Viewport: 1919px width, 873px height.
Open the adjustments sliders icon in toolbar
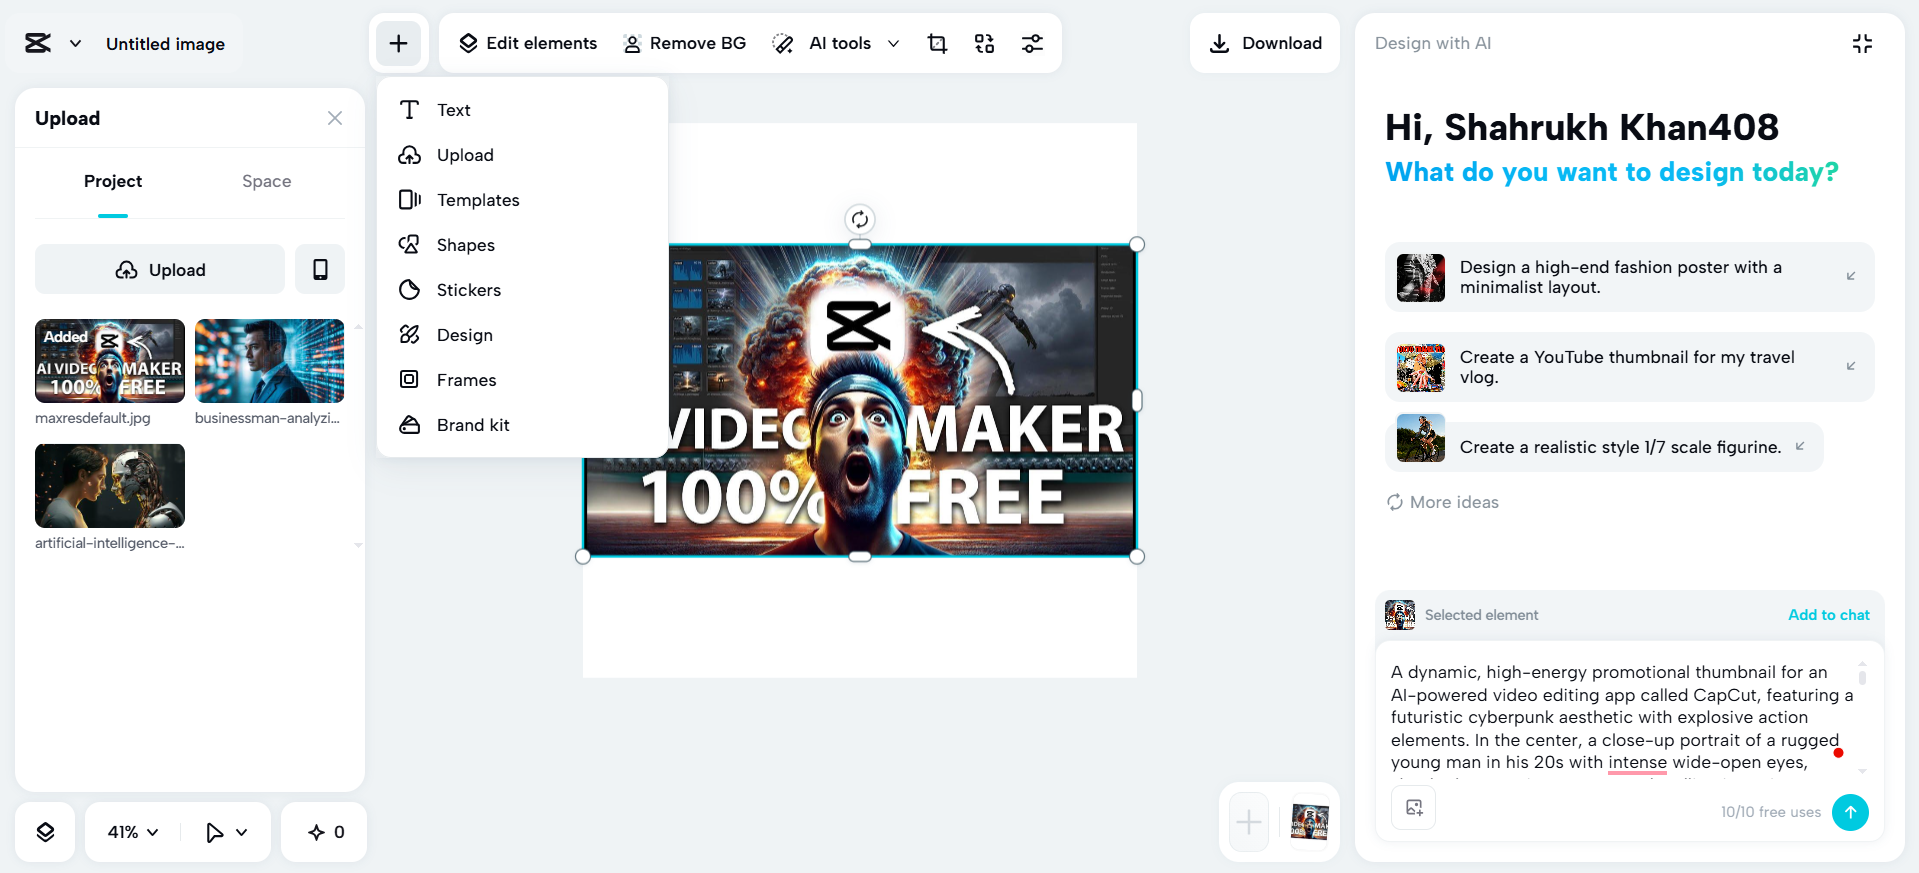tap(1032, 43)
